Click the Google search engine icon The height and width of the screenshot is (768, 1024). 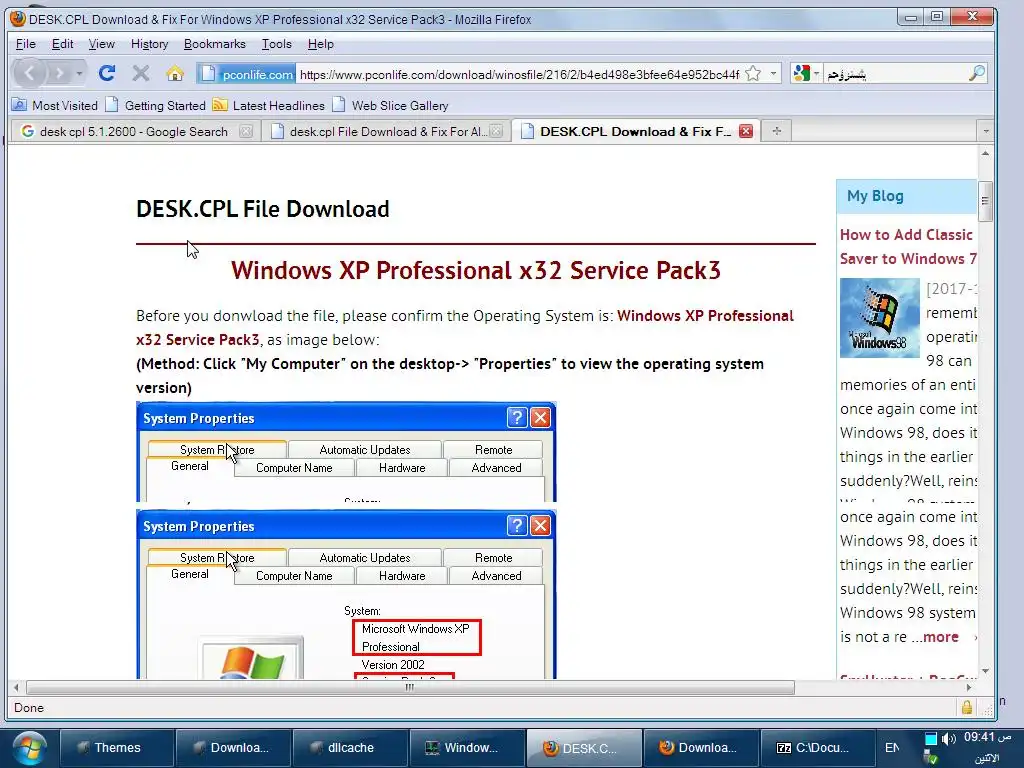tap(801, 74)
